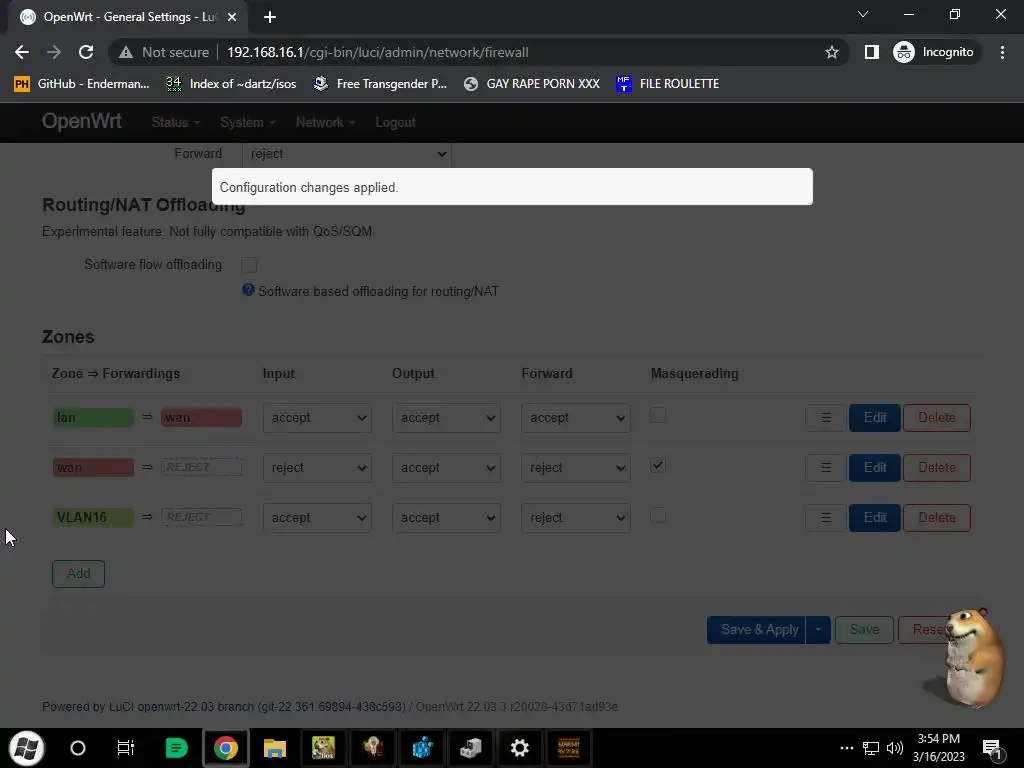Open the notification center icon
Screen dimensions: 1024x768
click(x=992, y=748)
